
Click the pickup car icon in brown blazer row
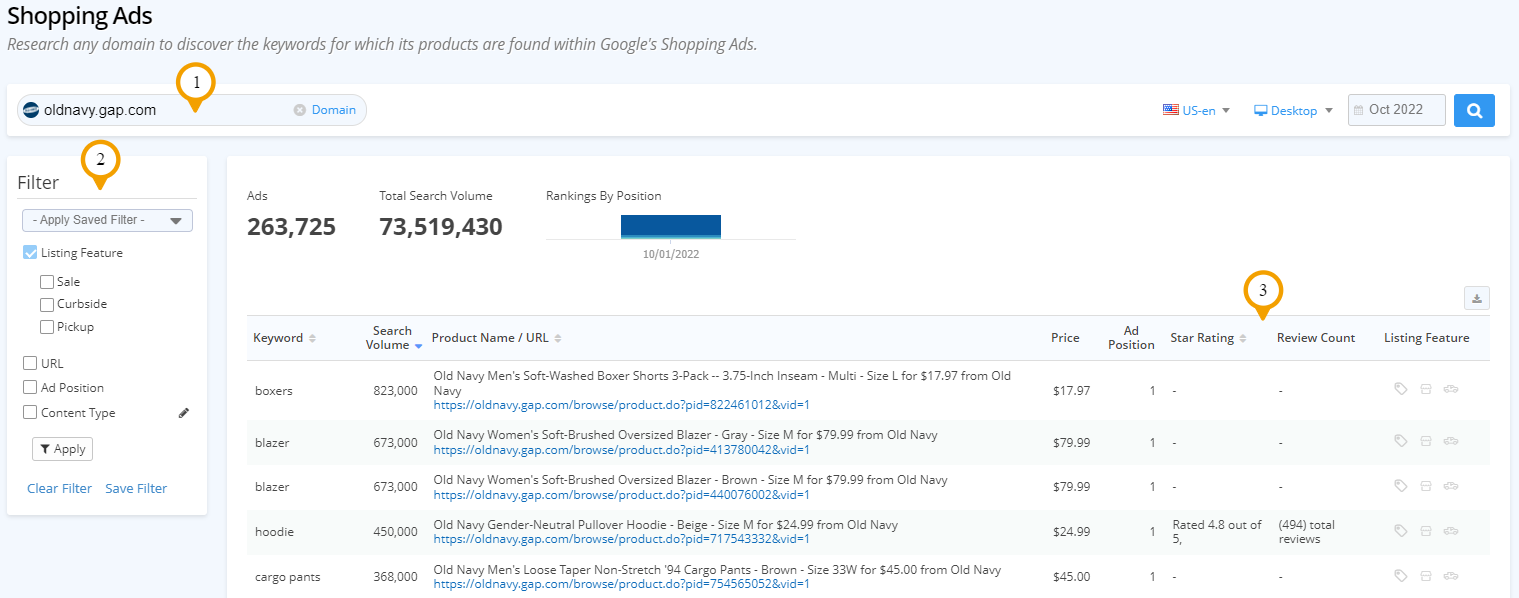pos(1451,485)
